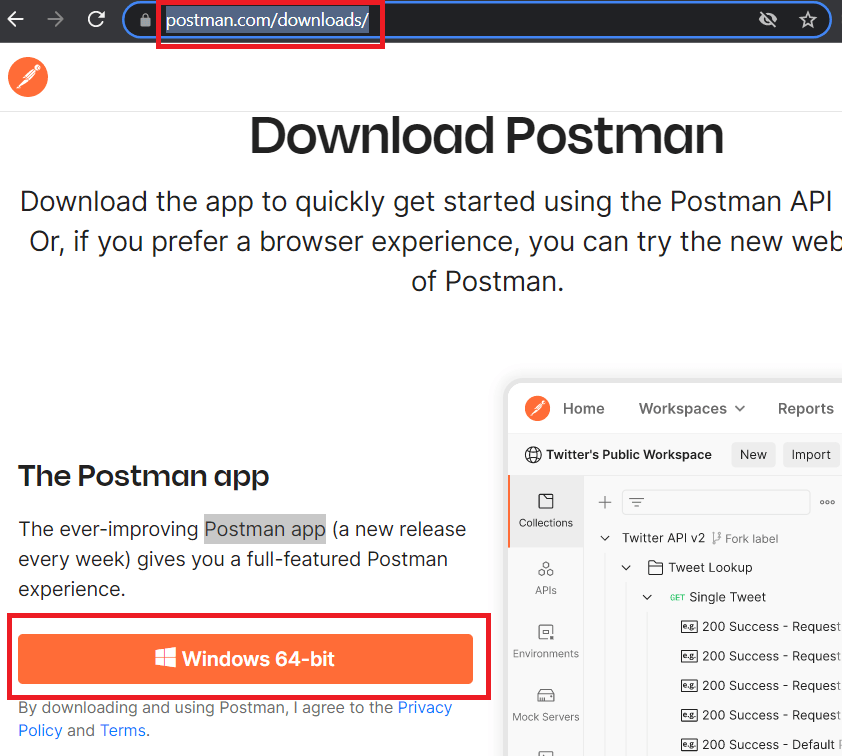Screen dimensions: 842x756
Task: Select the Collections sidebar tab
Action: pos(546,511)
